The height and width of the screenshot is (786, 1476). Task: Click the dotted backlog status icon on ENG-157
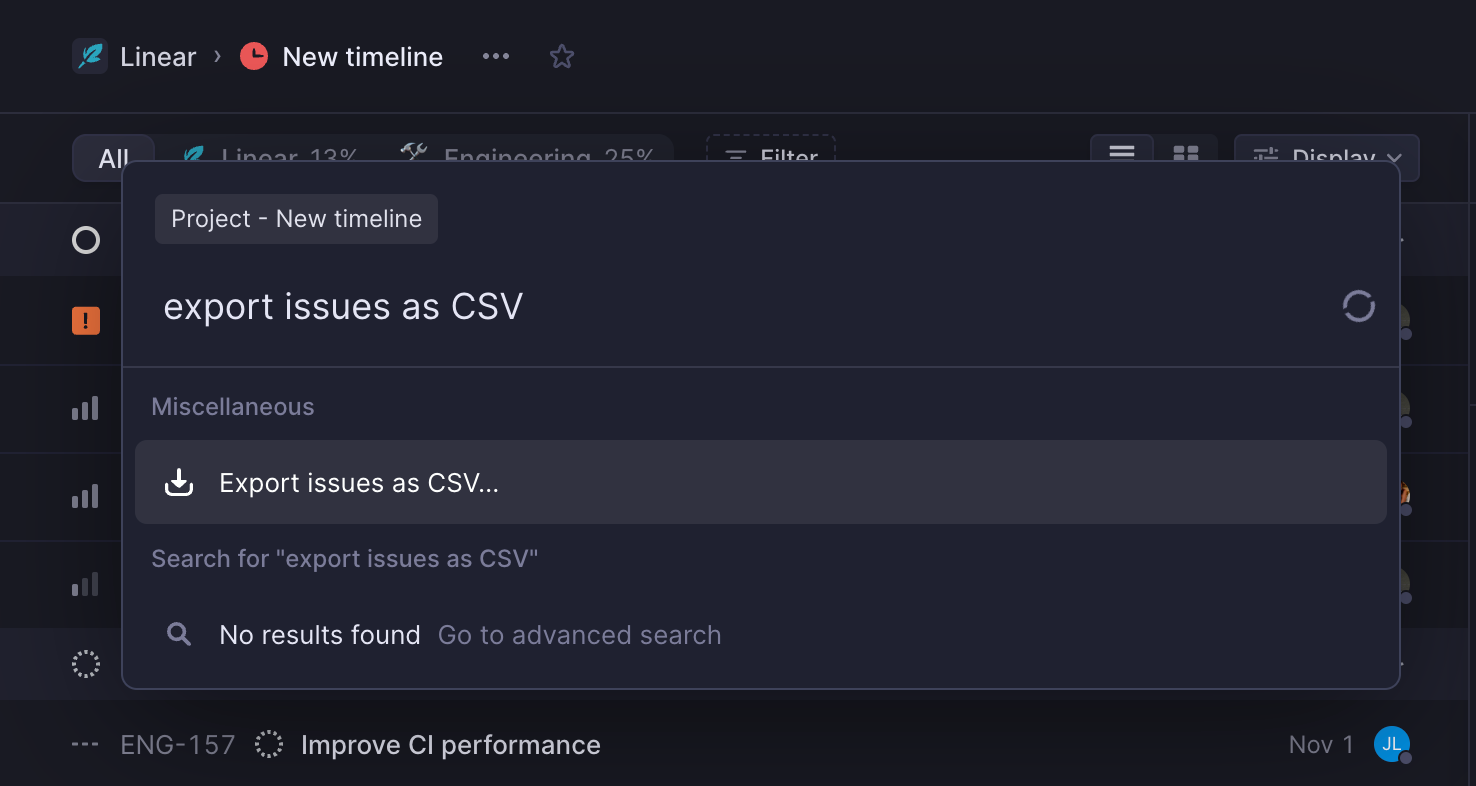tap(268, 744)
